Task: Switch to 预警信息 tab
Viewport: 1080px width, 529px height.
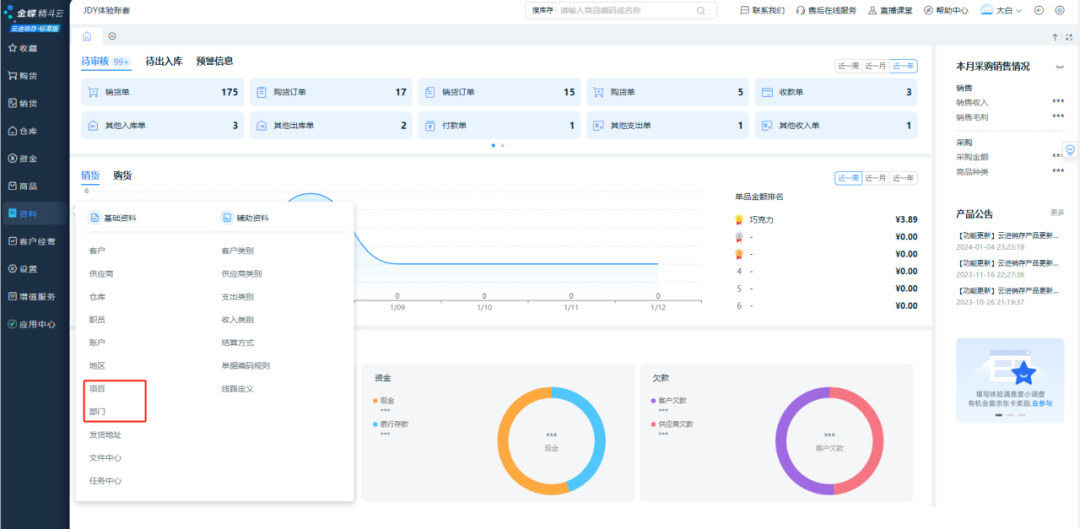Action: pyautogui.click(x=214, y=61)
